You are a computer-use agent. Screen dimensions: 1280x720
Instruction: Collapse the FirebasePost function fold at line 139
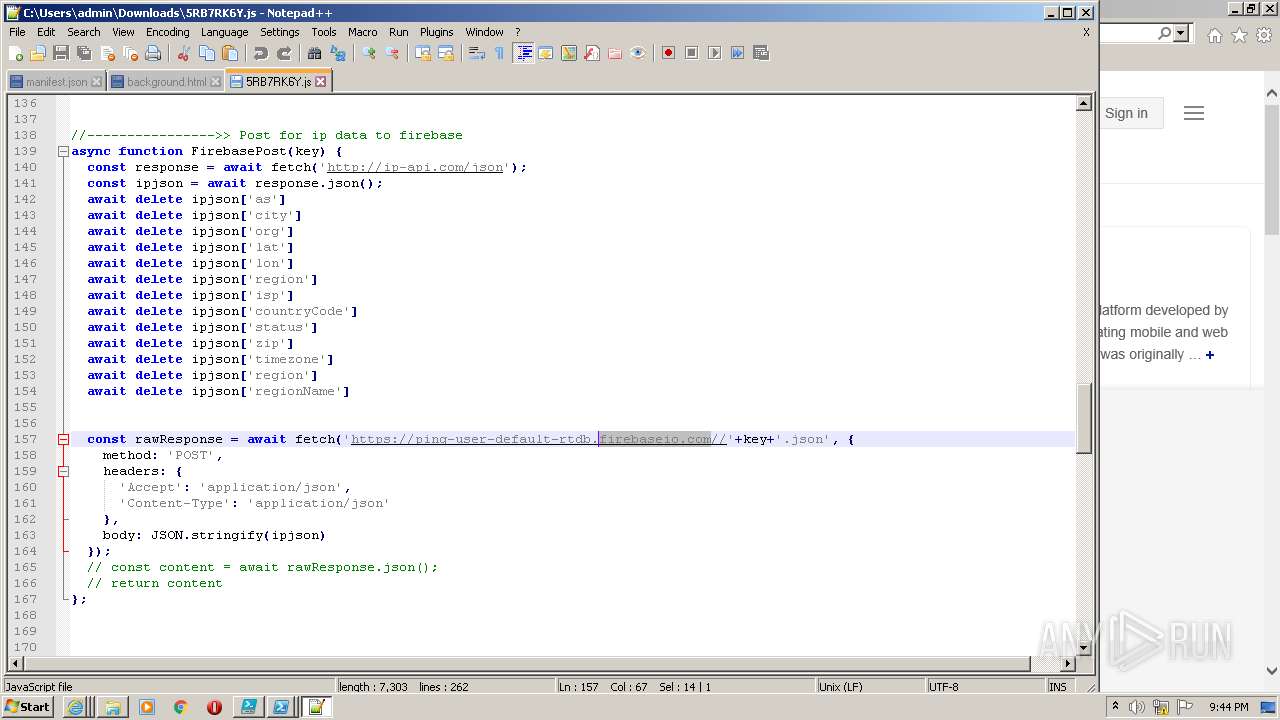pyautogui.click(x=63, y=151)
